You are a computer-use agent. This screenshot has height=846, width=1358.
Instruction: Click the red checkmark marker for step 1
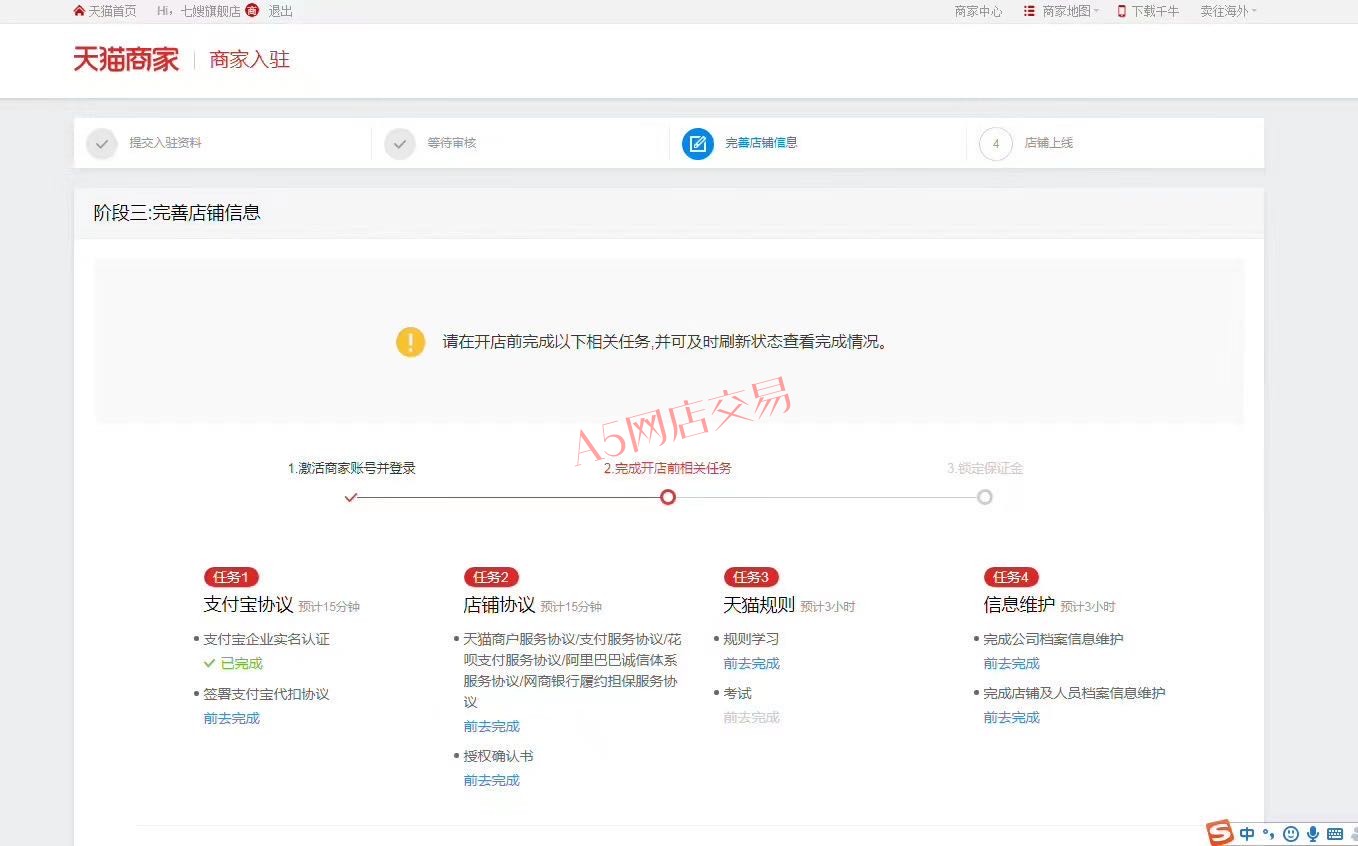[350, 497]
